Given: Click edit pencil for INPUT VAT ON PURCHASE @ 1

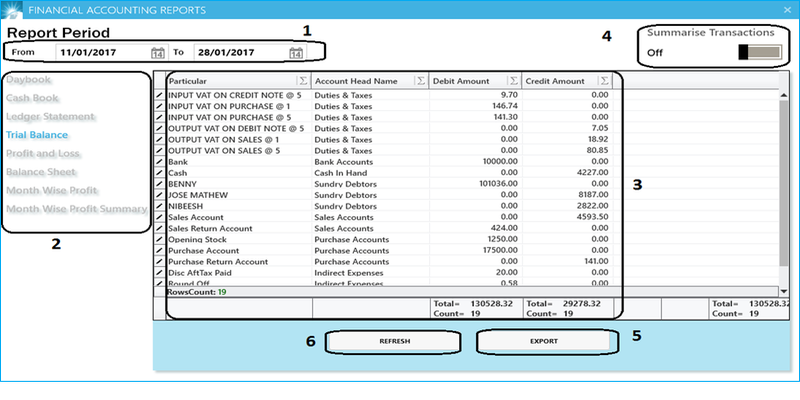Looking at the screenshot, I should click(160, 106).
